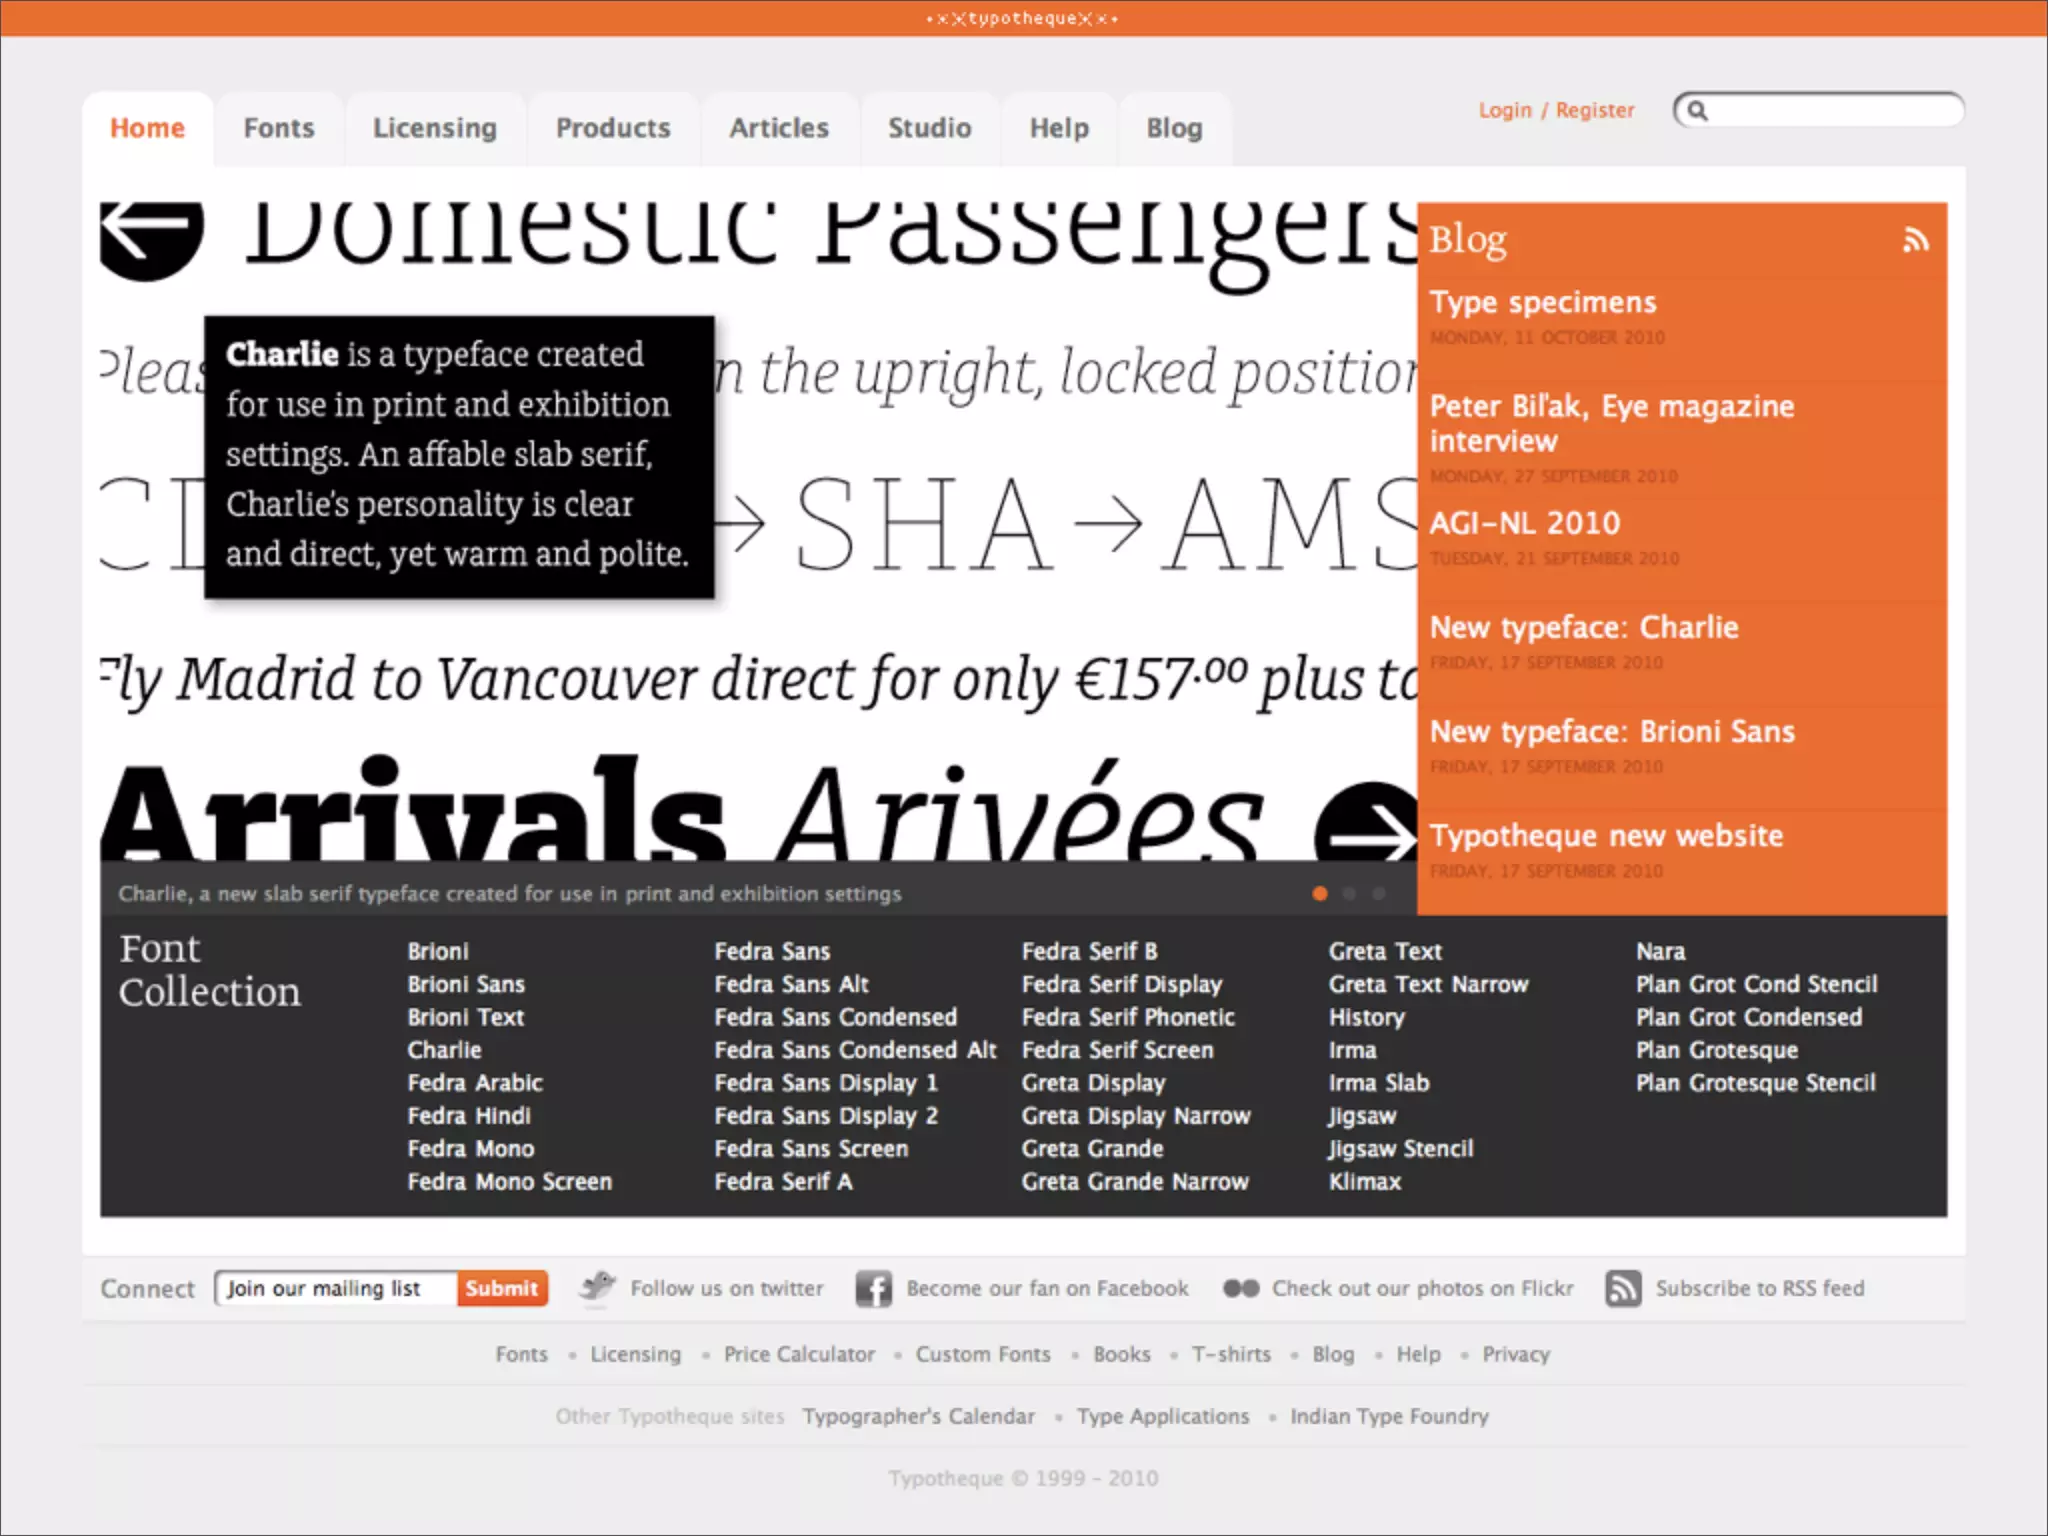
Task: Read the Type specimens blog post
Action: coord(1542,302)
